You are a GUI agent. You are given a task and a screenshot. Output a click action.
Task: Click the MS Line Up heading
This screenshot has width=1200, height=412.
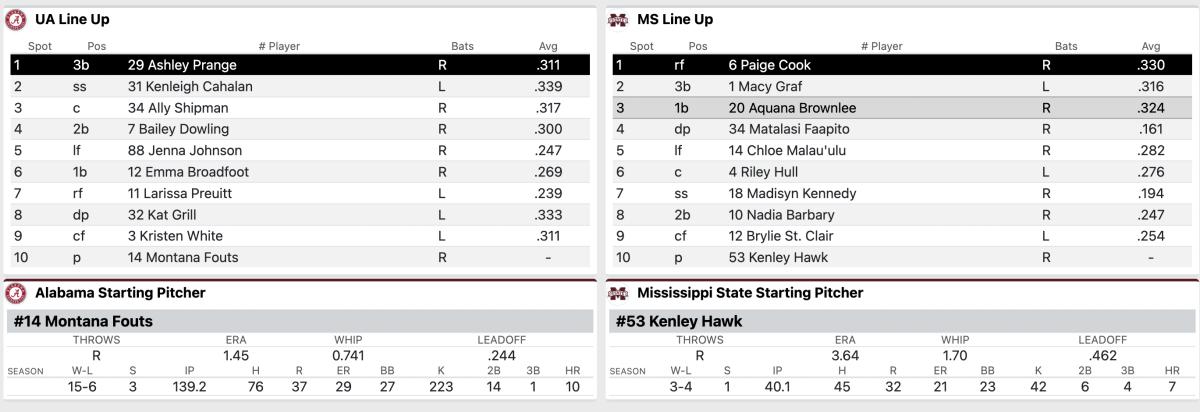click(675, 19)
